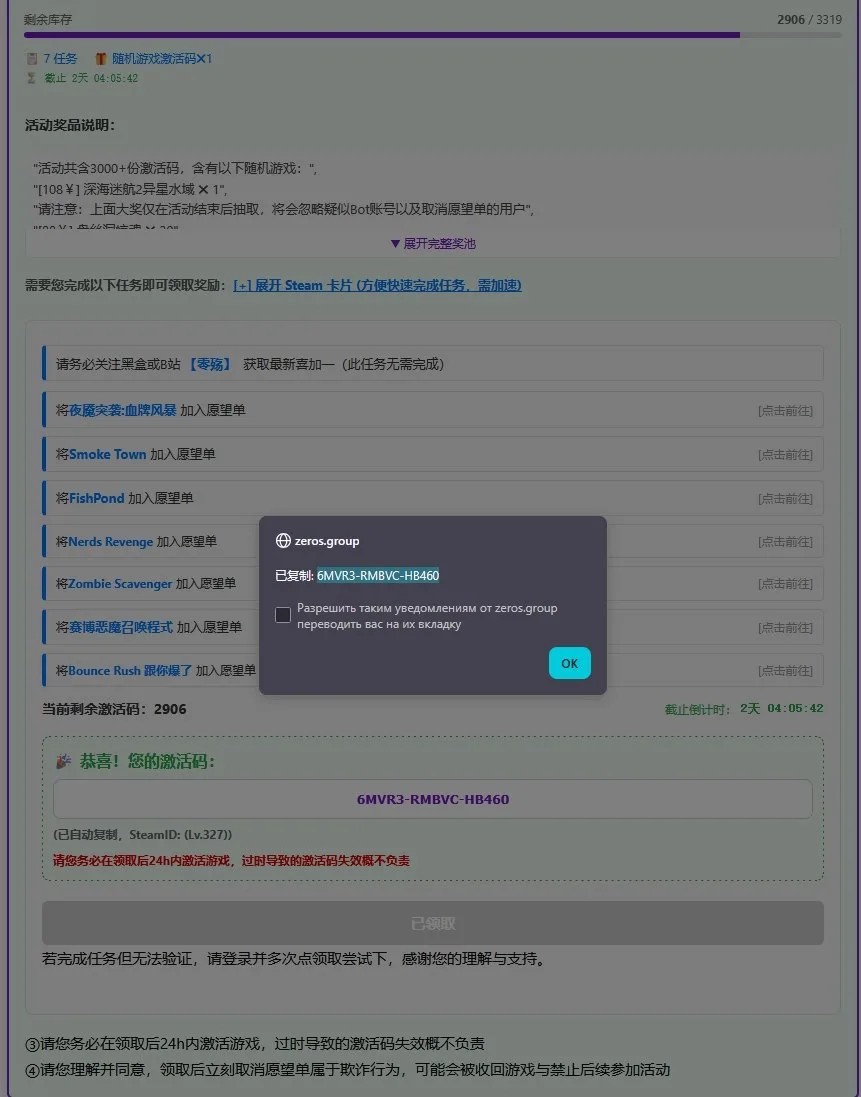This screenshot has height=1097, width=861.
Task: Click the party popper icon beside 恭喜
Action: coord(64,761)
